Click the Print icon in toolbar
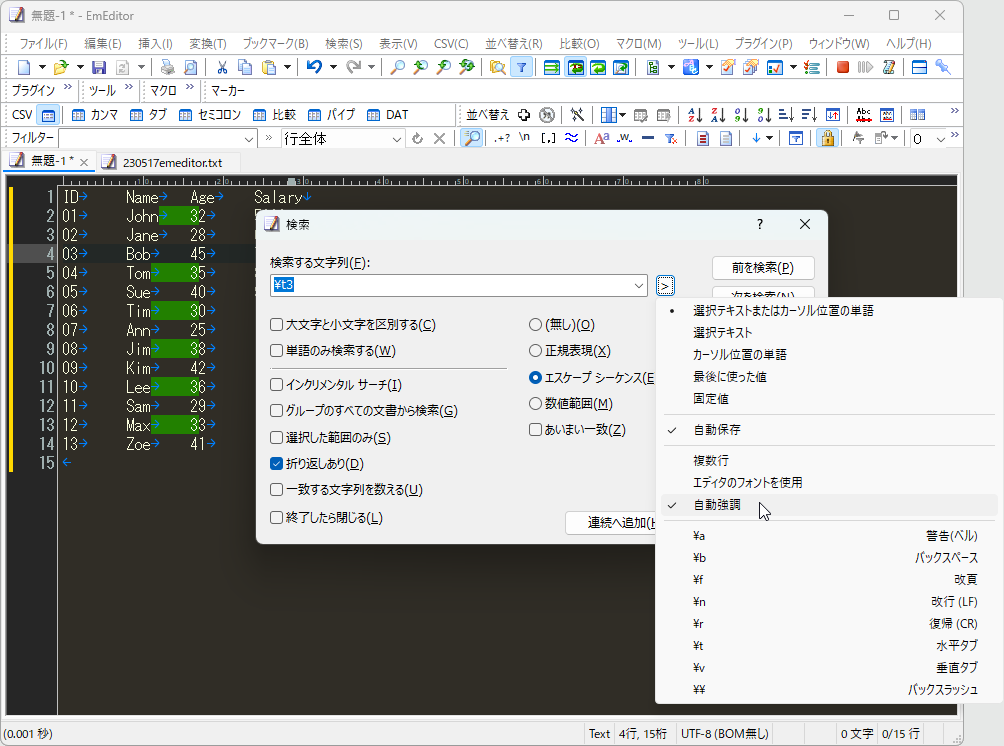Screen dimensions: 1004x746 click(x=168, y=67)
